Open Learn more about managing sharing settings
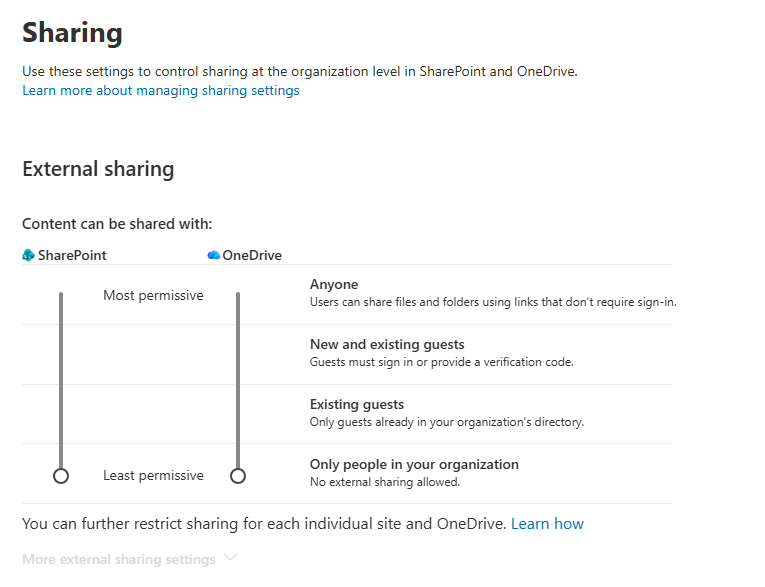The width and height of the screenshot is (765, 587). click(161, 91)
